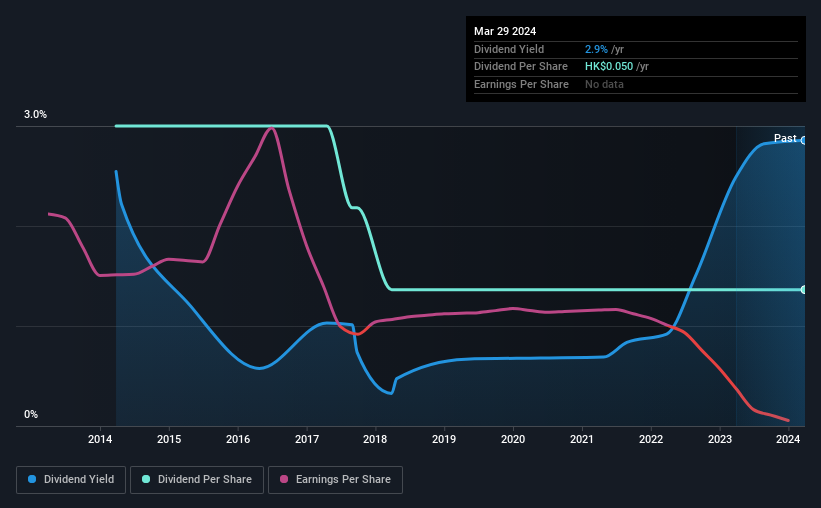The width and height of the screenshot is (821, 508).
Task: Click the teal Dividend Per Share legend dot
Action: coord(146,479)
